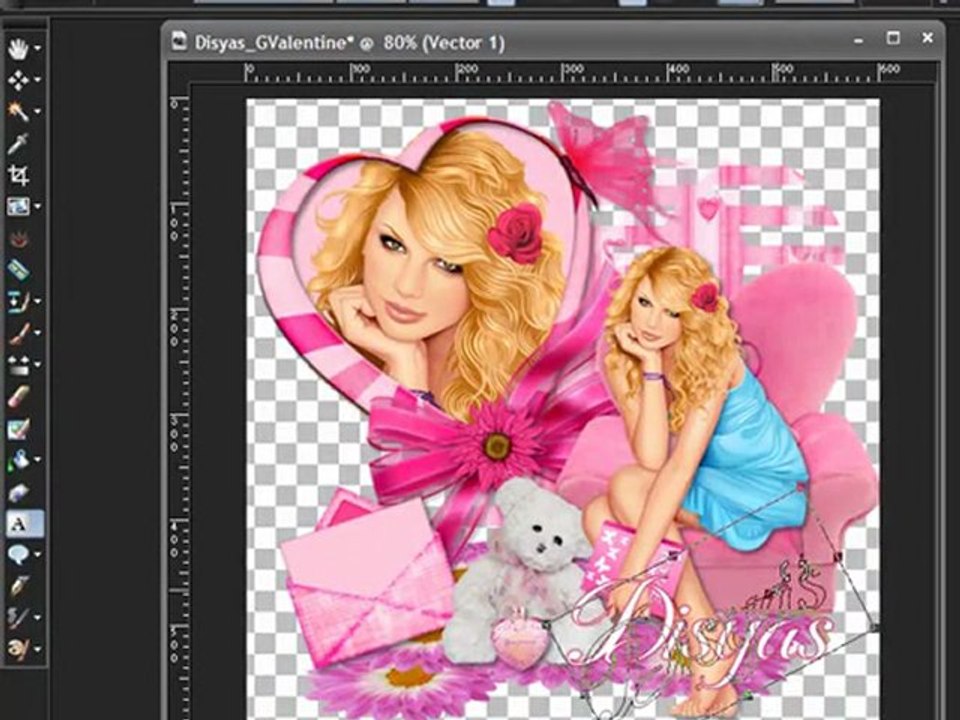Select the Magic Wand tool

[x=18, y=111]
